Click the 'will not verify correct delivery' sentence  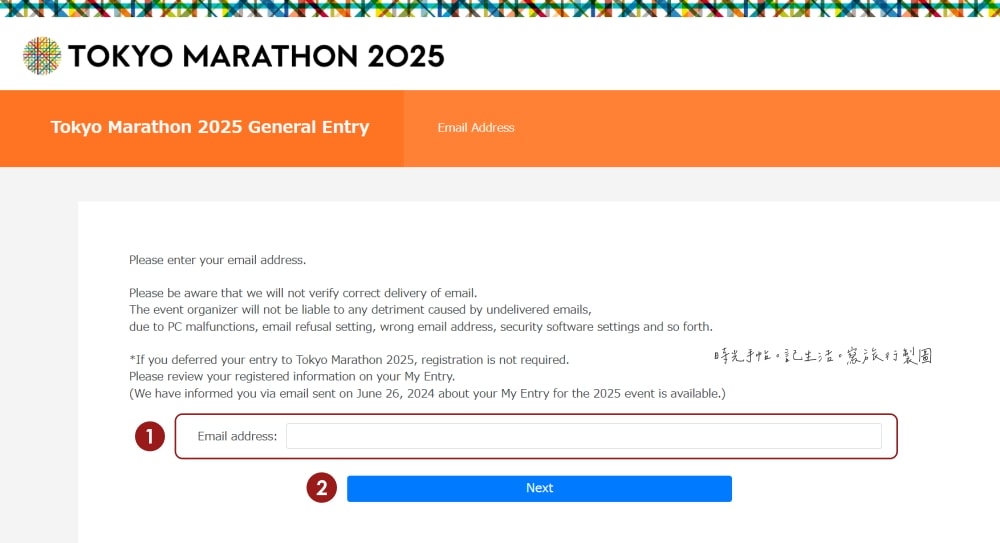click(x=303, y=294)
